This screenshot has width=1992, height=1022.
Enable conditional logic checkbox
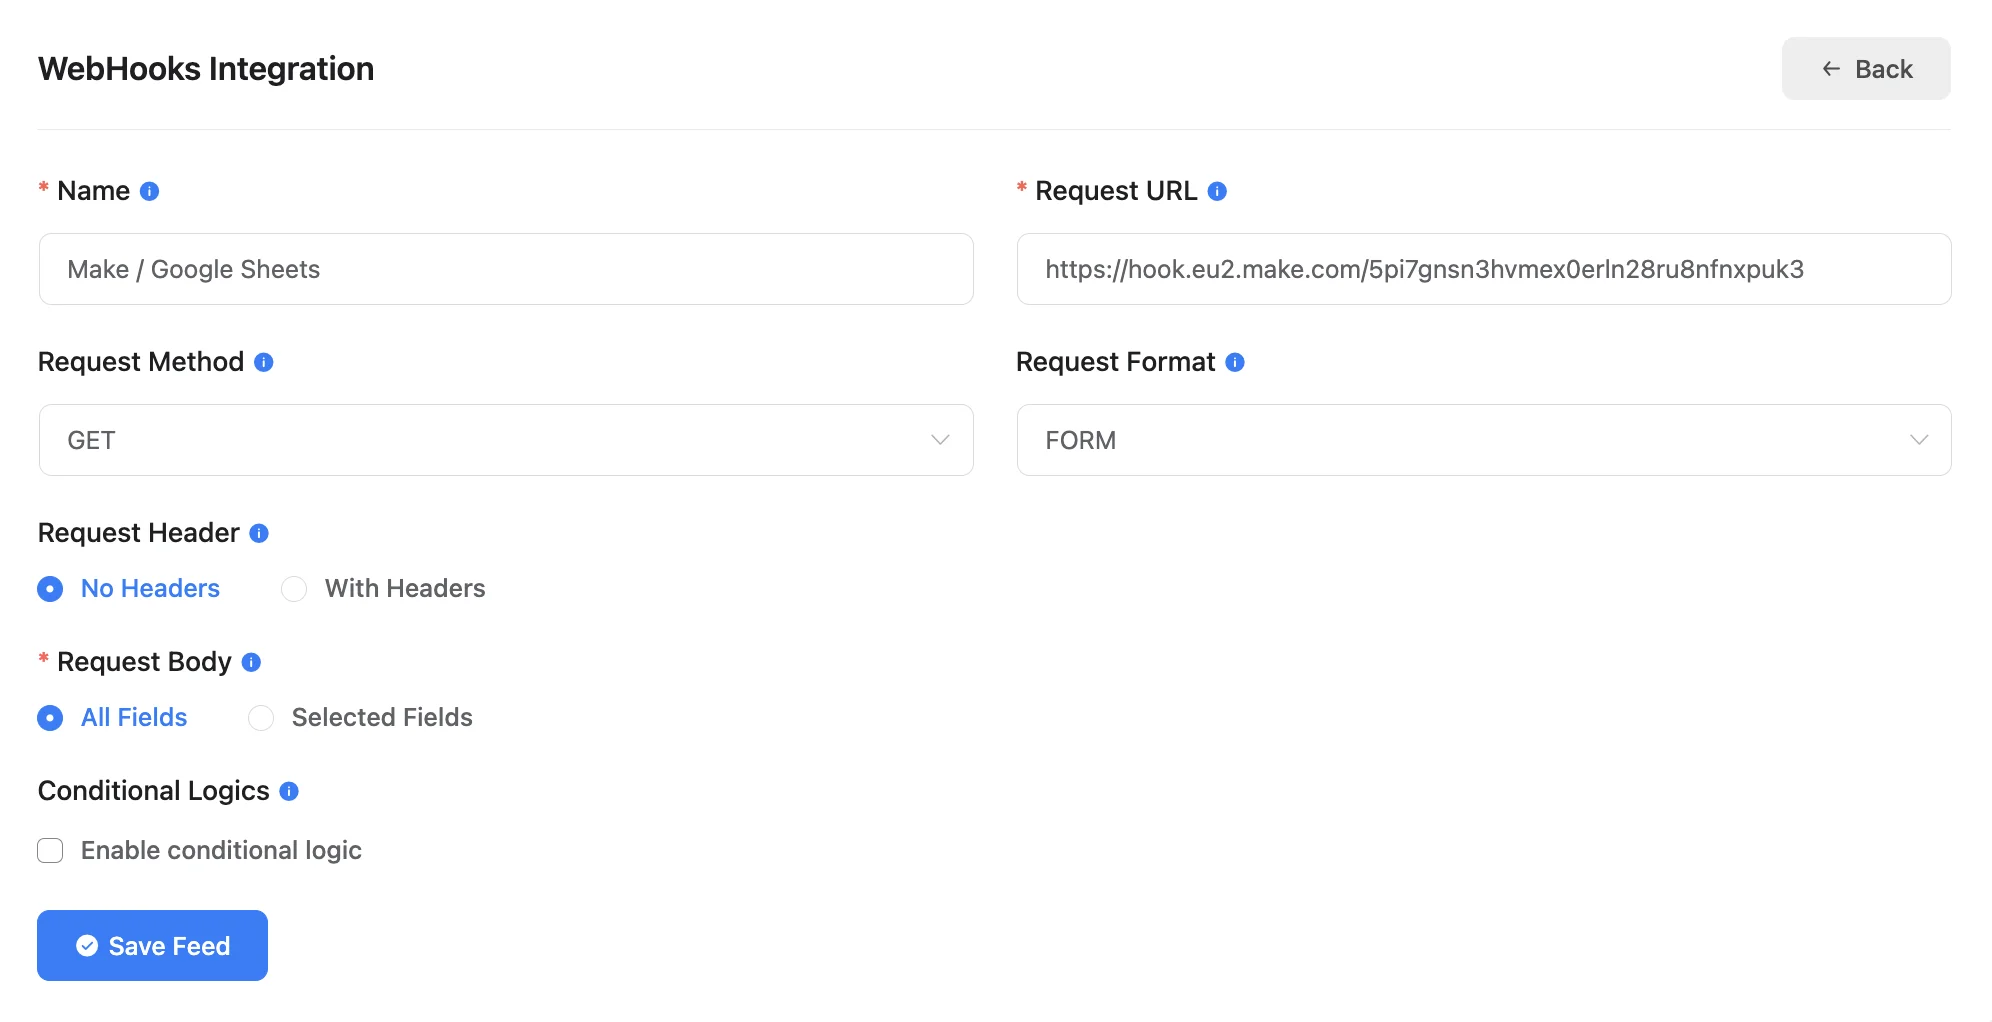[50, 850]
